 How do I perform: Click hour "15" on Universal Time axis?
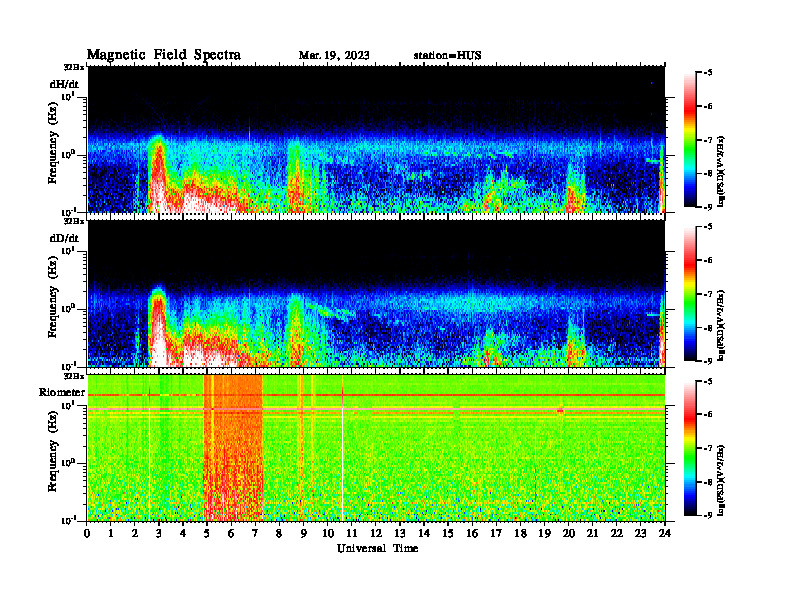tap(448, 534)
